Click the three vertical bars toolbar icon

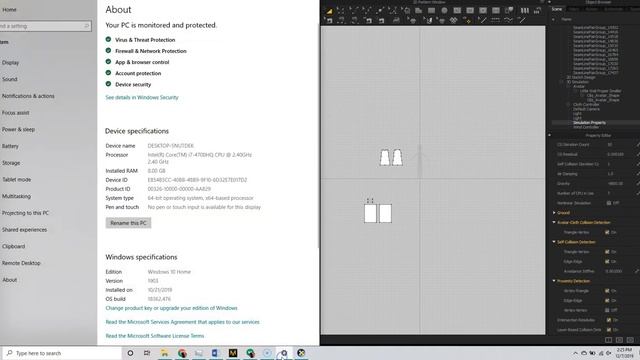(524, 11)
